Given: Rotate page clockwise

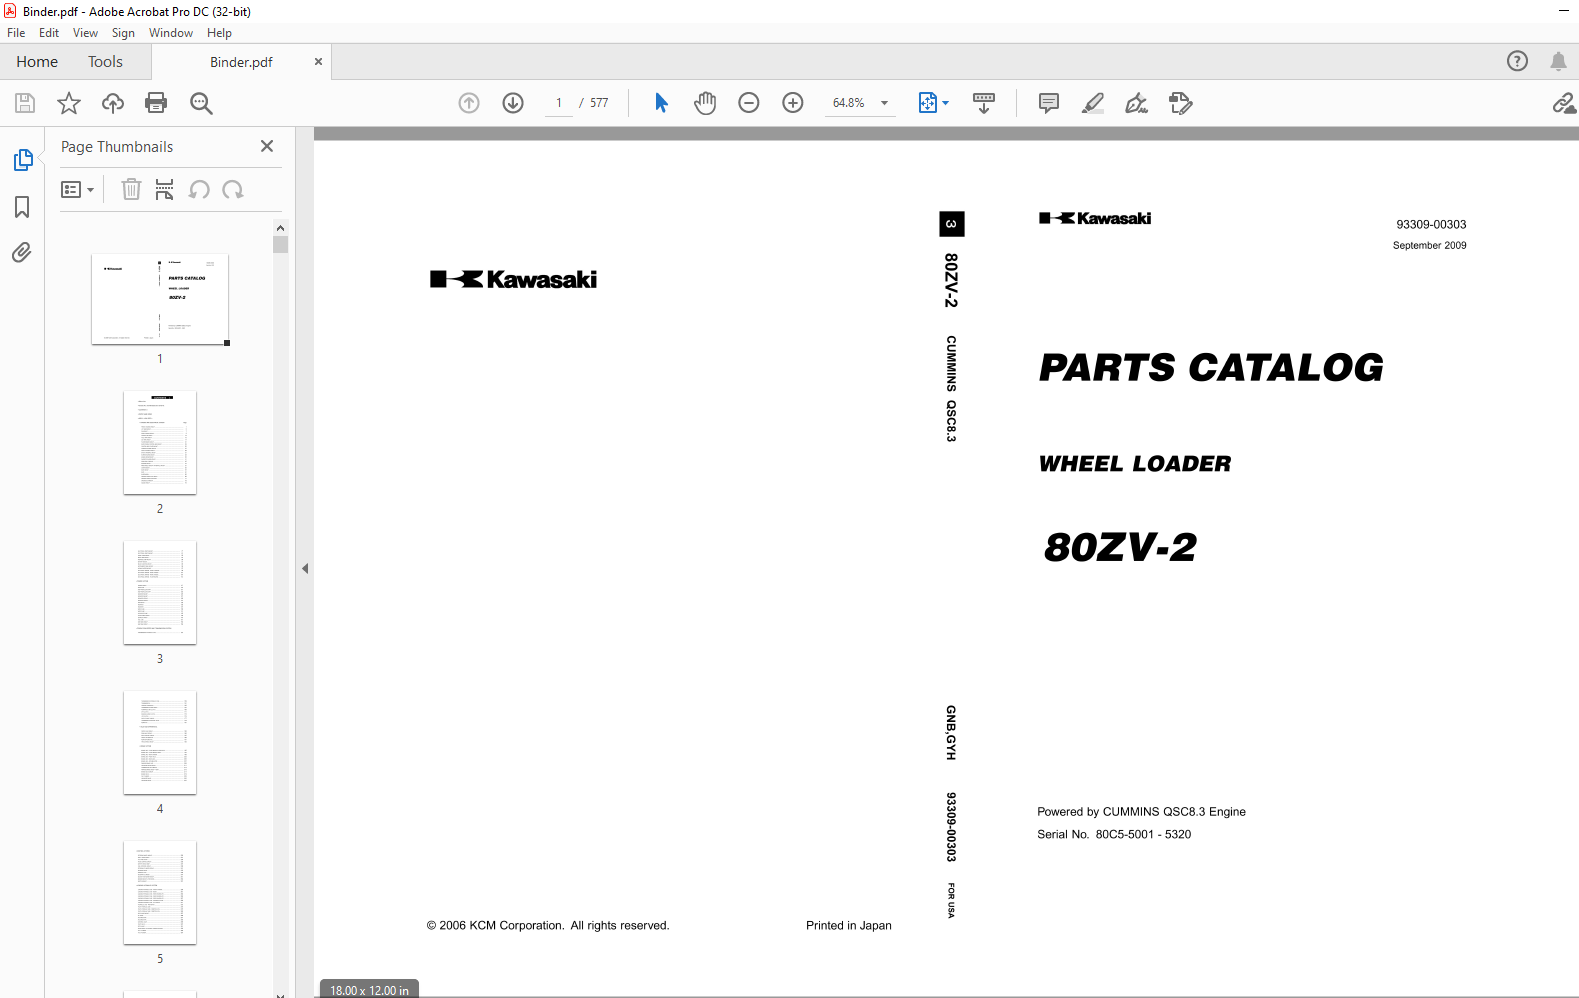Looking at the screenshot, I should coord(233,189).
